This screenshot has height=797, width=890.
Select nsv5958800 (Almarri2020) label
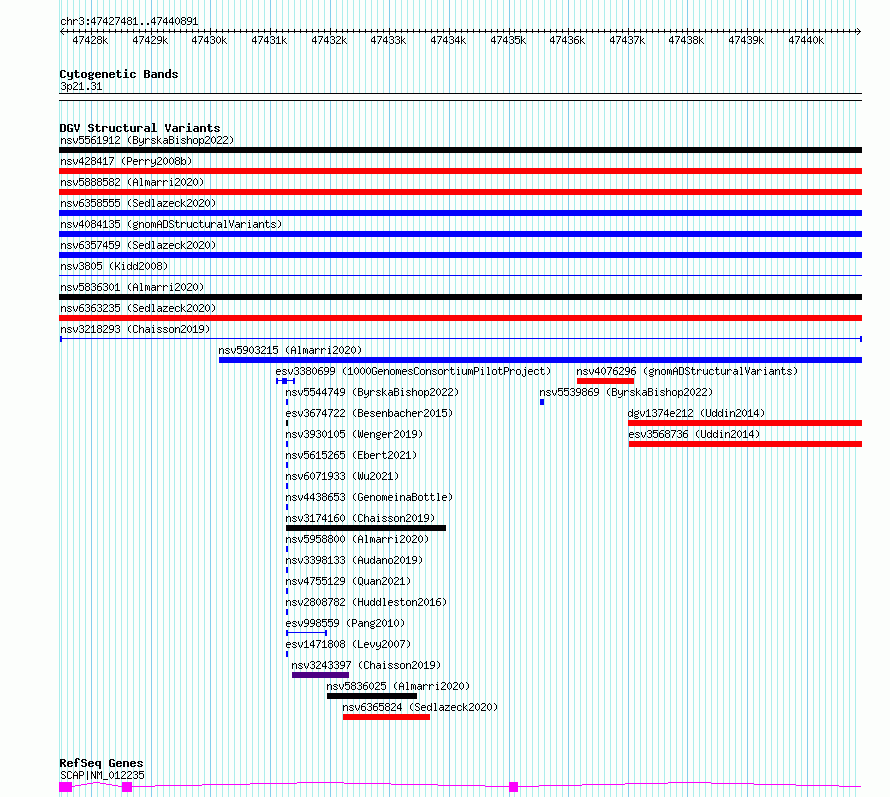pos(357,539)
